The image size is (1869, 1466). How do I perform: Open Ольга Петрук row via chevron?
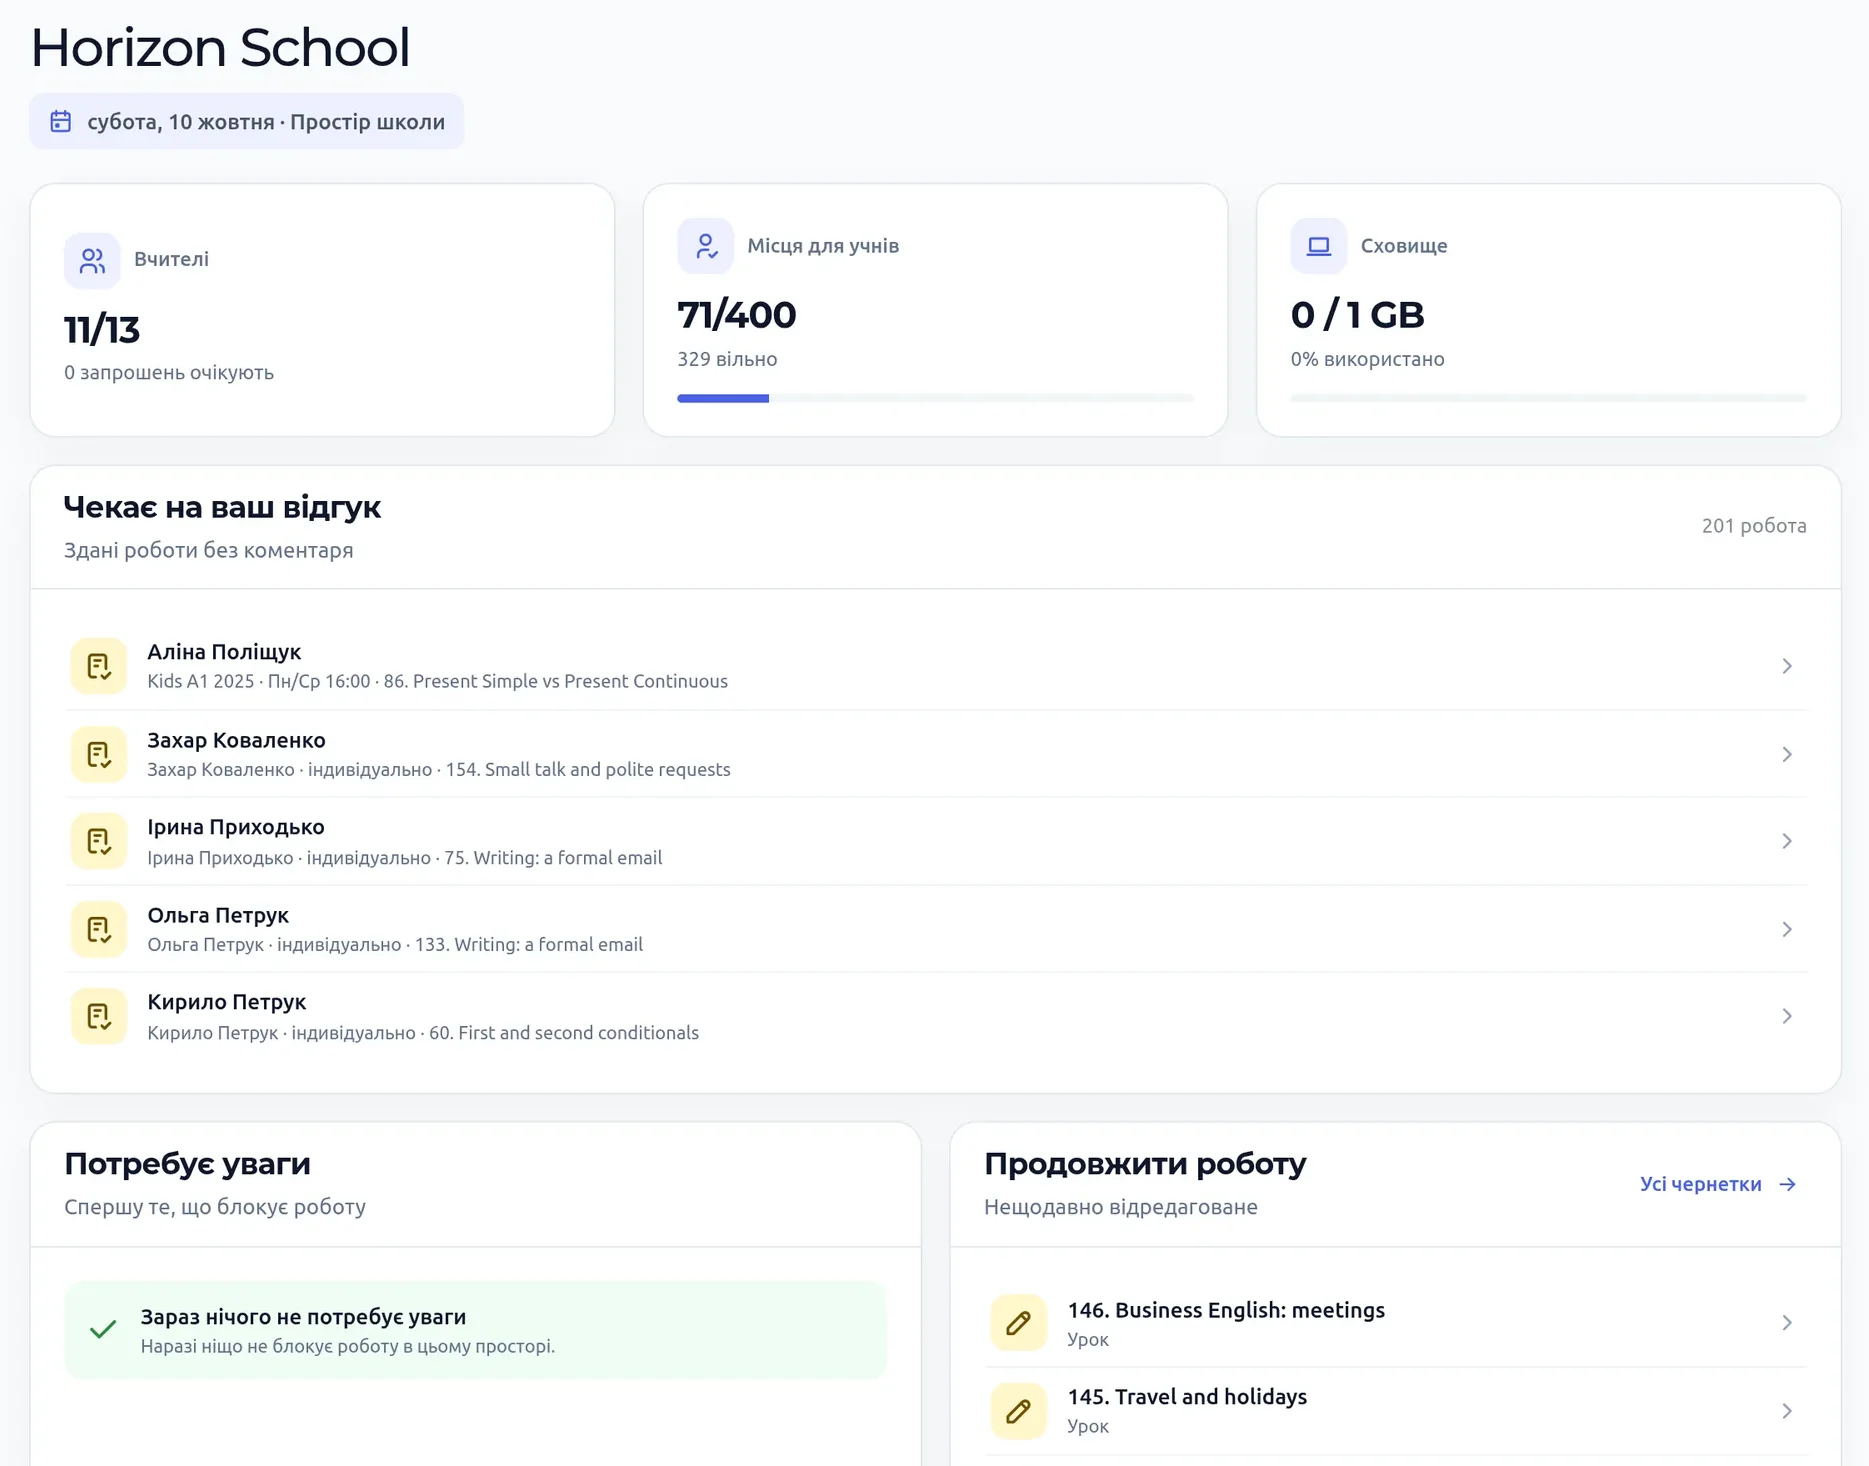[1787, 929]
